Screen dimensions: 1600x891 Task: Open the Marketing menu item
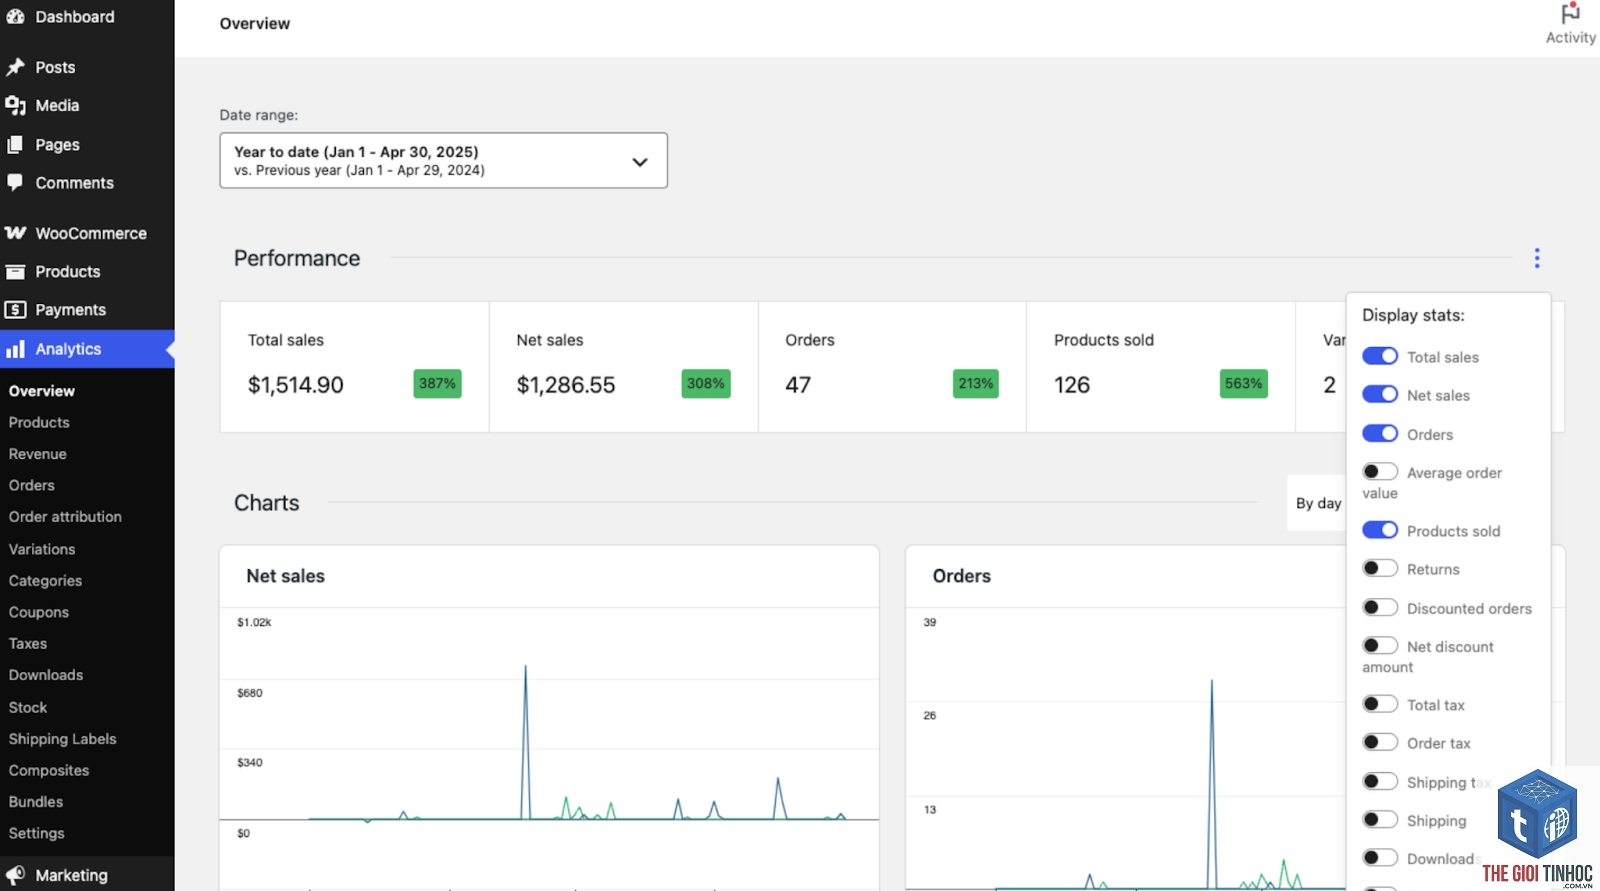tap(71, 875)
